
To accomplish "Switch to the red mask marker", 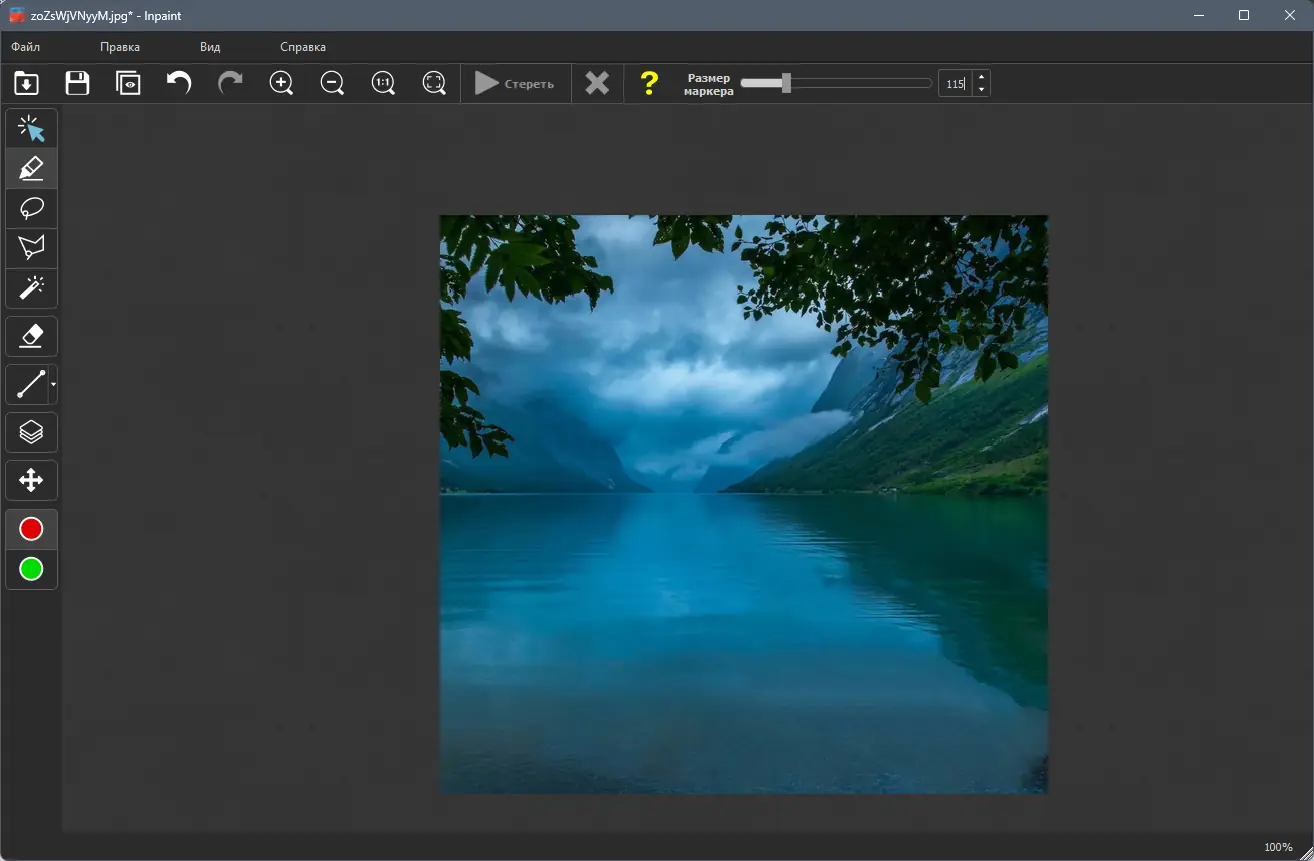I will (x=31, y=528).
